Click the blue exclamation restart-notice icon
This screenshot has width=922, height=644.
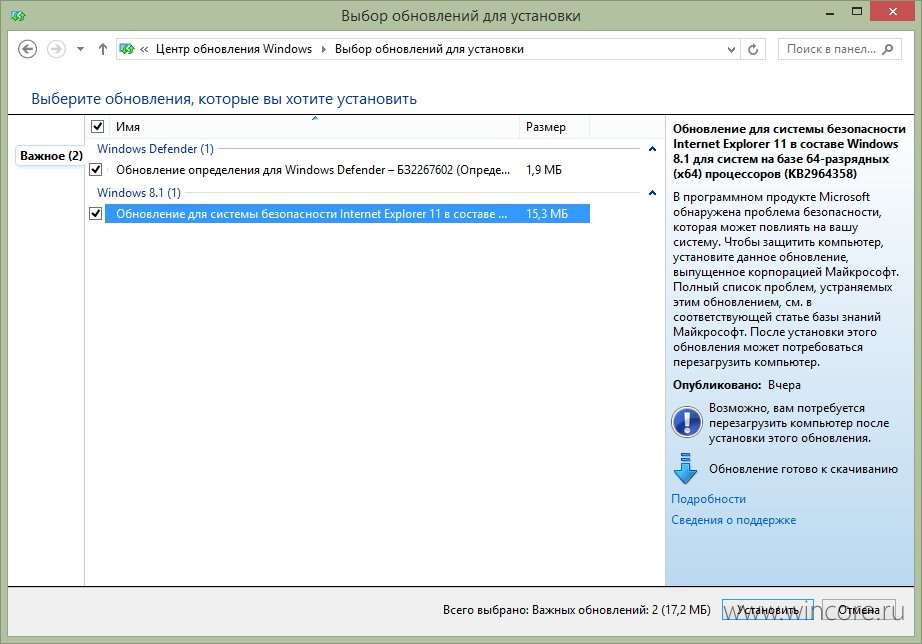pyautogui.click(x=687, y=422)
